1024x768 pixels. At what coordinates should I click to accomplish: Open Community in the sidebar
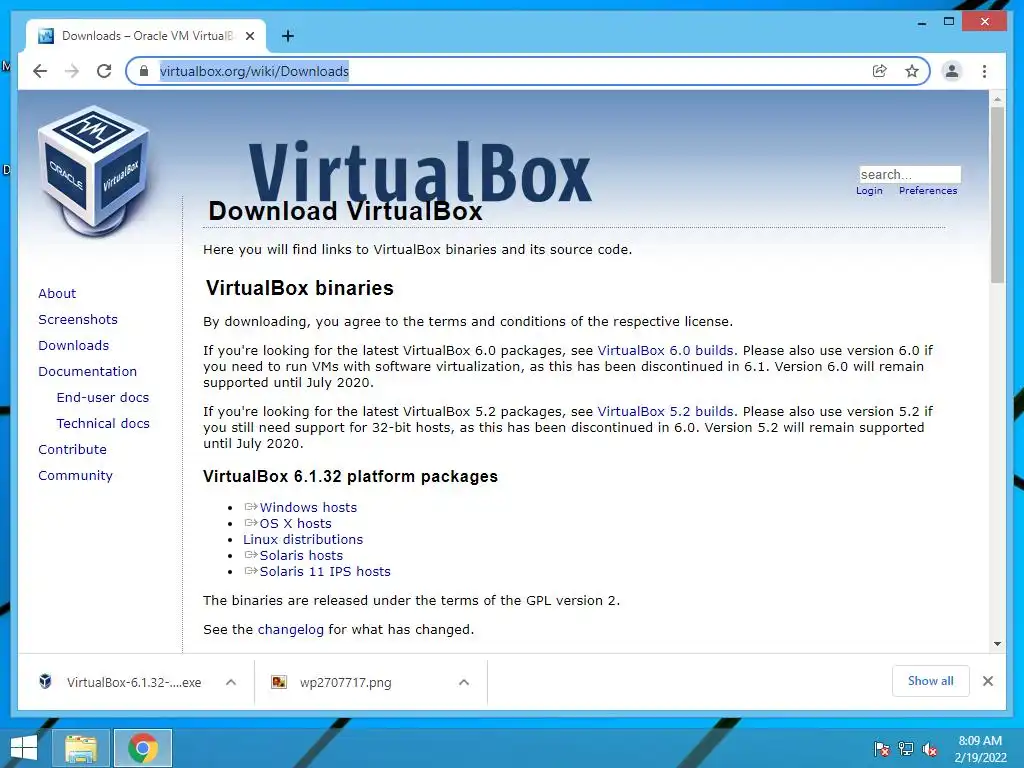click(75, 476)
